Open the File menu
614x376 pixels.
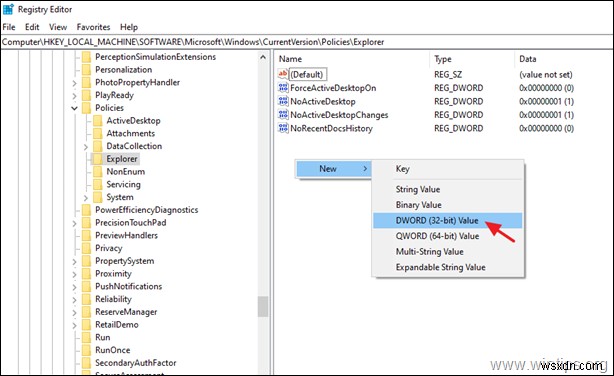coord(9,27)
